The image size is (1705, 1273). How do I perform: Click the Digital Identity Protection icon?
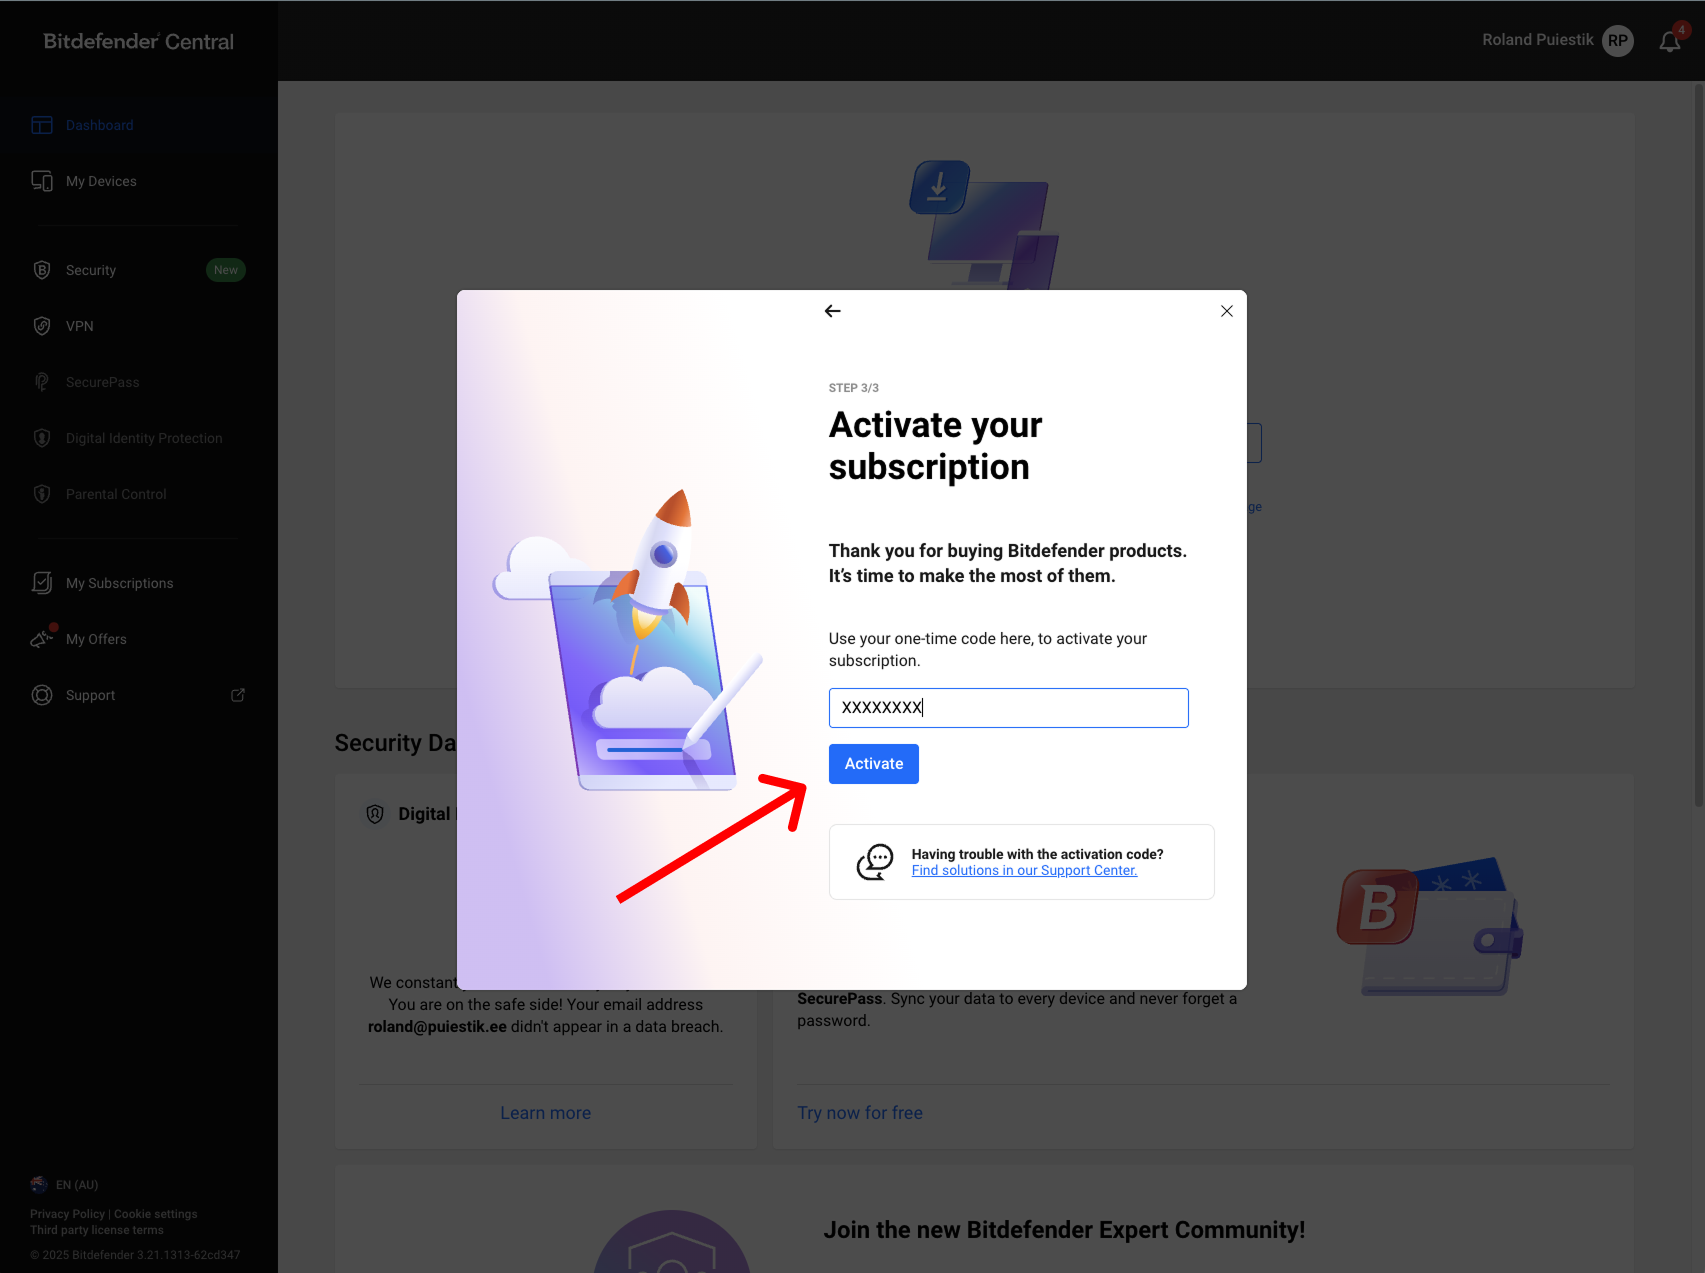42,438
